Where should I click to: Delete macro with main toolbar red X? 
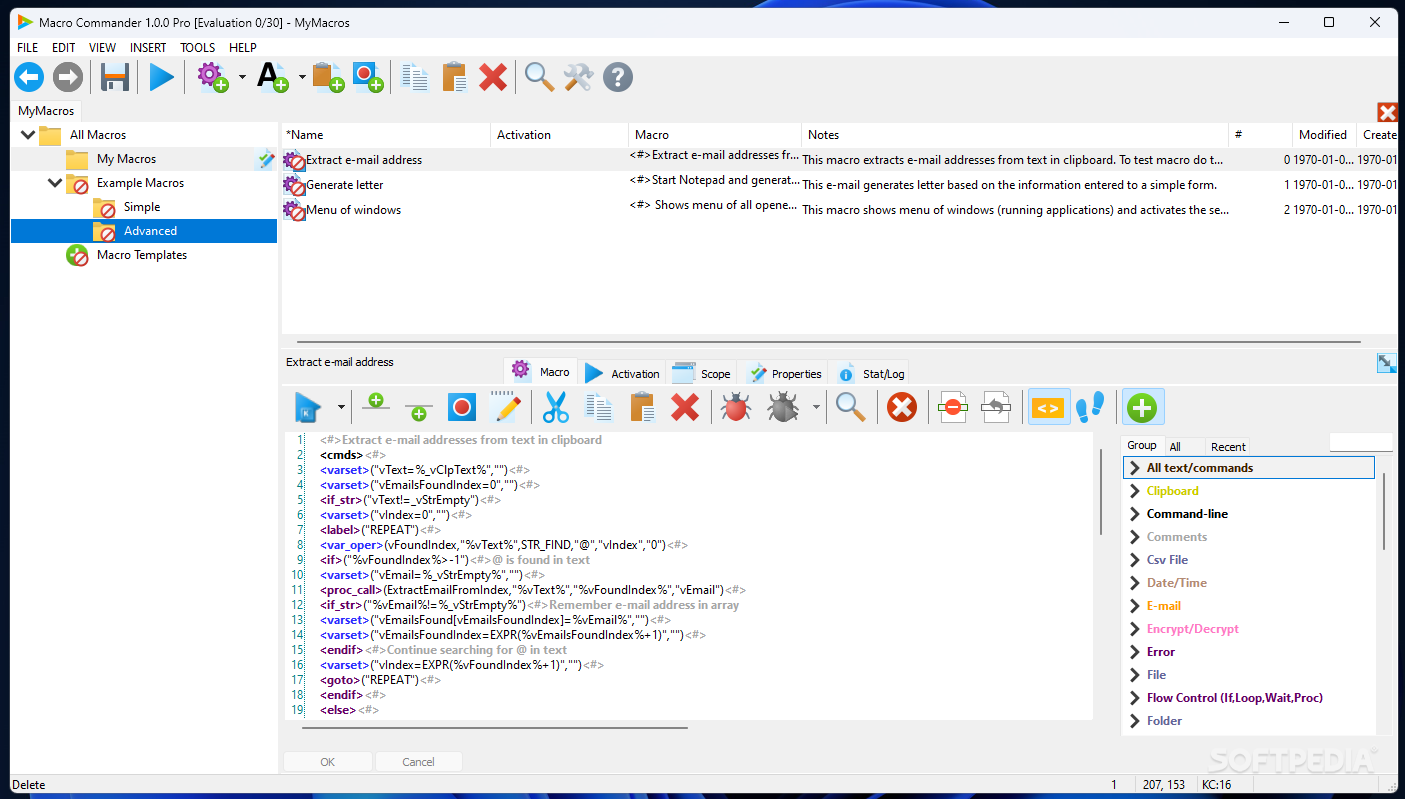tap(493, 77)
